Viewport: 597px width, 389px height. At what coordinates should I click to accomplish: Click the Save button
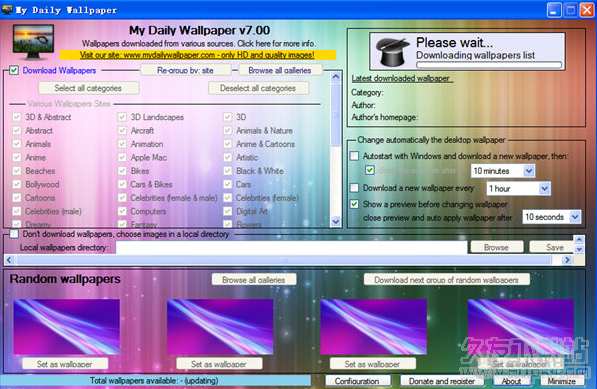point(552,247)
